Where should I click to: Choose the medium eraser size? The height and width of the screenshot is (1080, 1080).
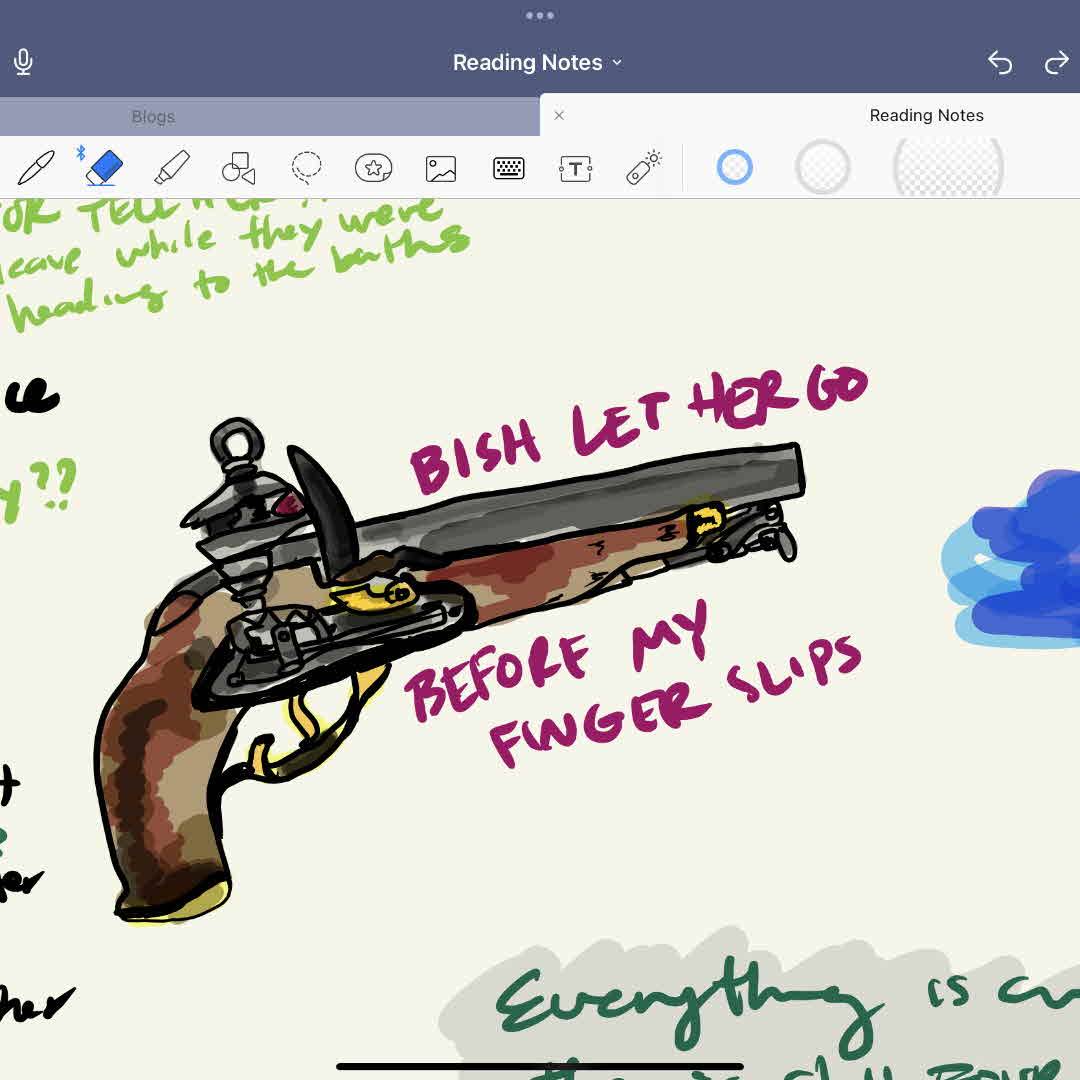(x=822, y=167)
